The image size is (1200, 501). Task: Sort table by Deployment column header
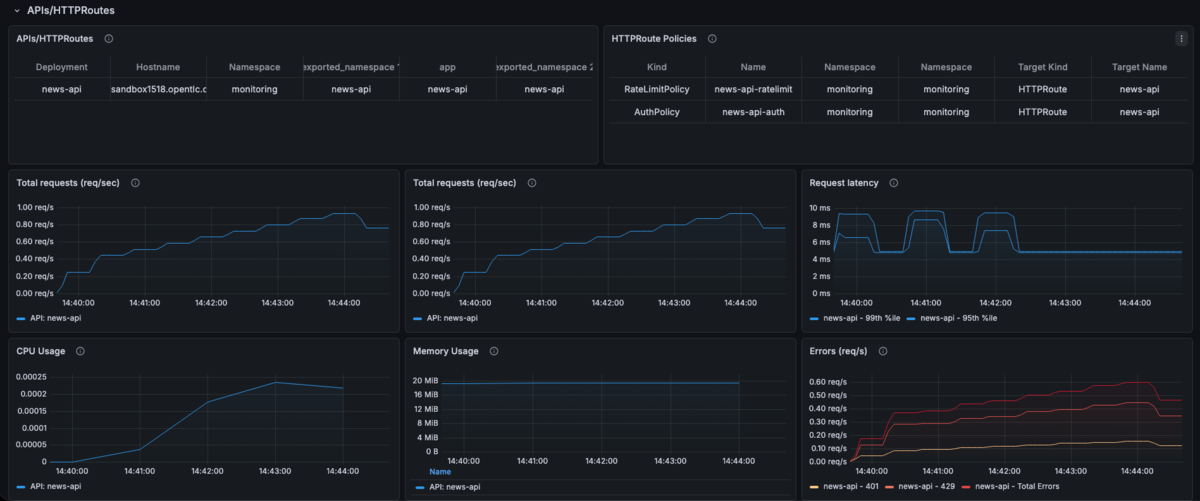pyautogui.click(x=62, y=67)
